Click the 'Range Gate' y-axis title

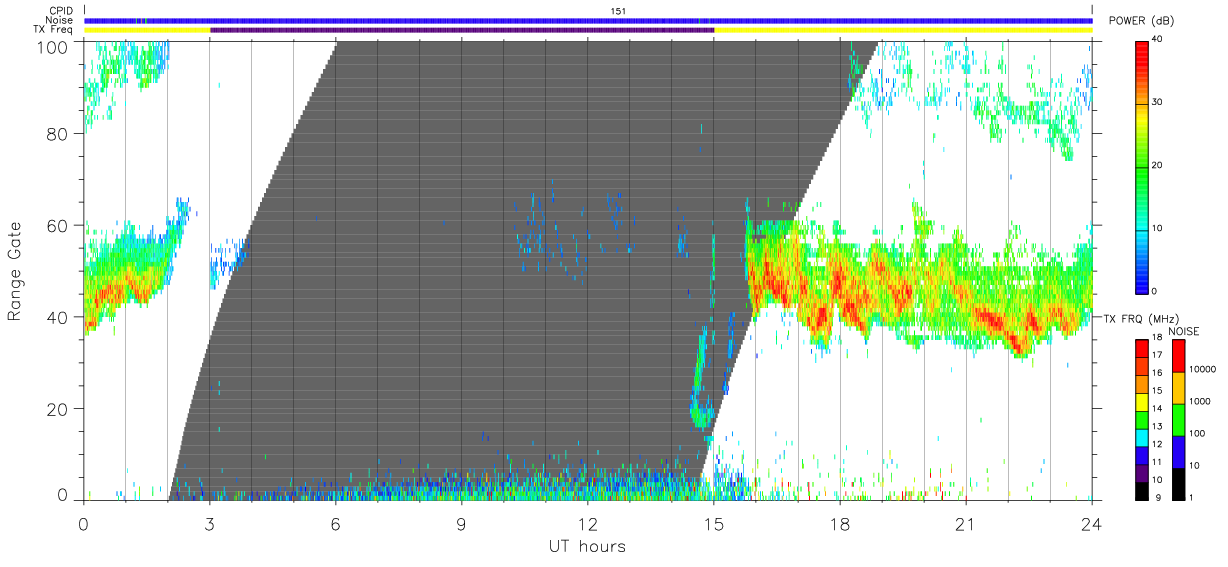click(15, 270)
